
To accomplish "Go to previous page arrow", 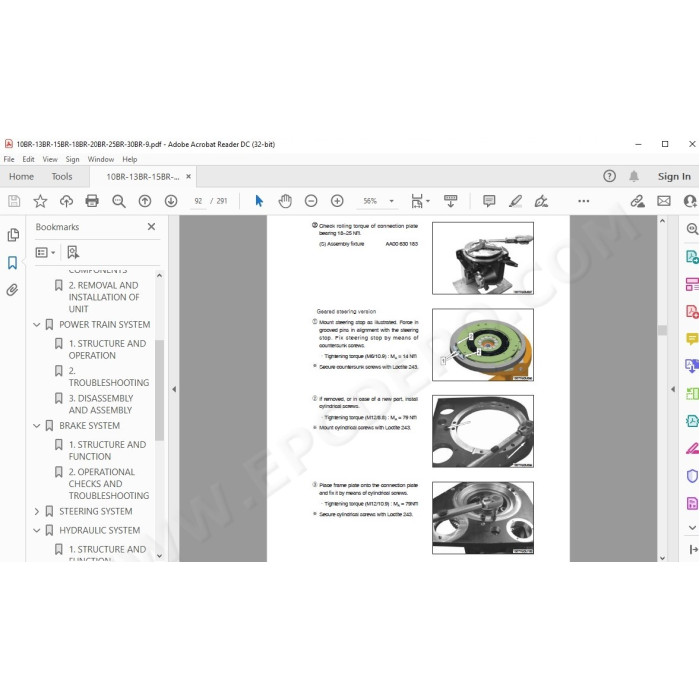I will pyautogui.click(x=145, y=201).
